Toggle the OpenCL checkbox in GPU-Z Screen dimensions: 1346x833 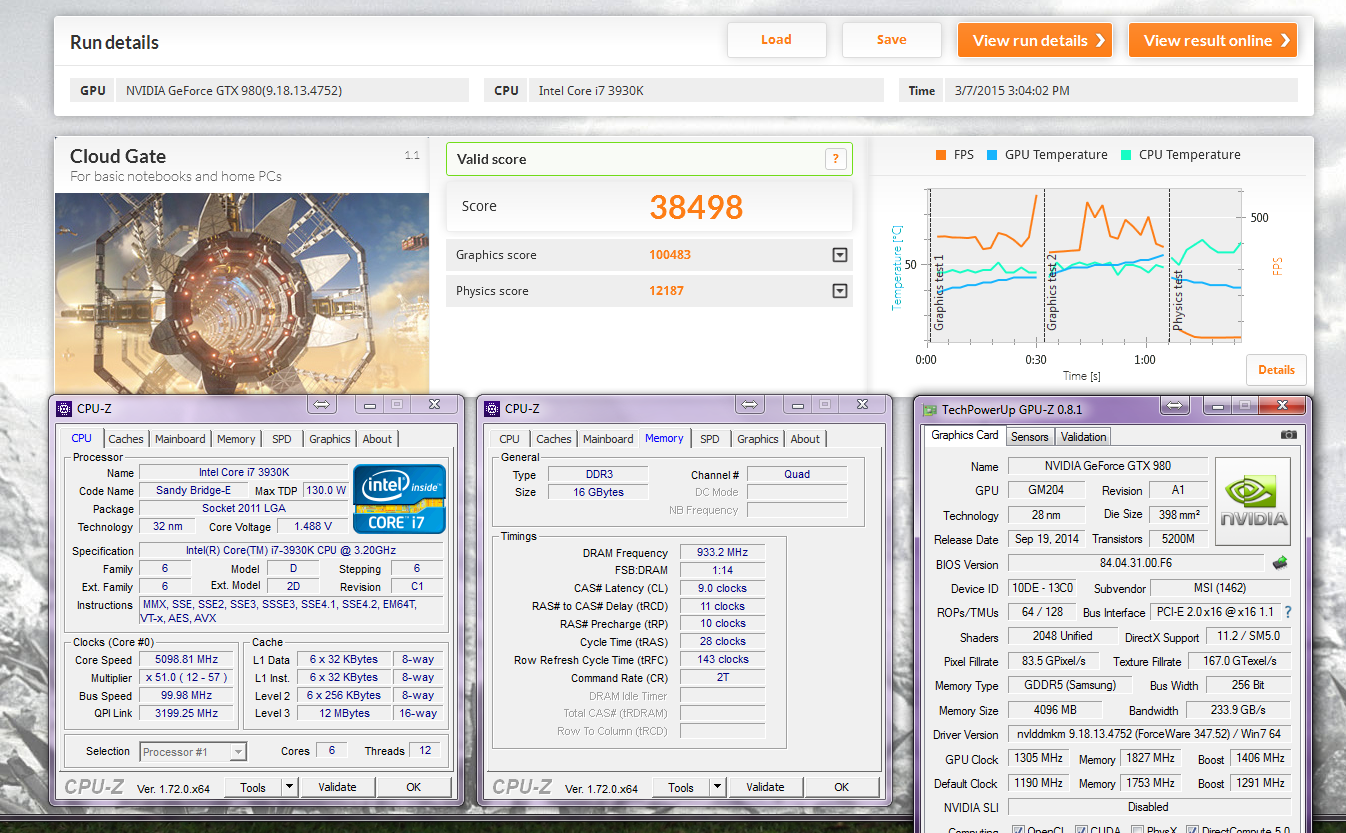coord(1018,829)
